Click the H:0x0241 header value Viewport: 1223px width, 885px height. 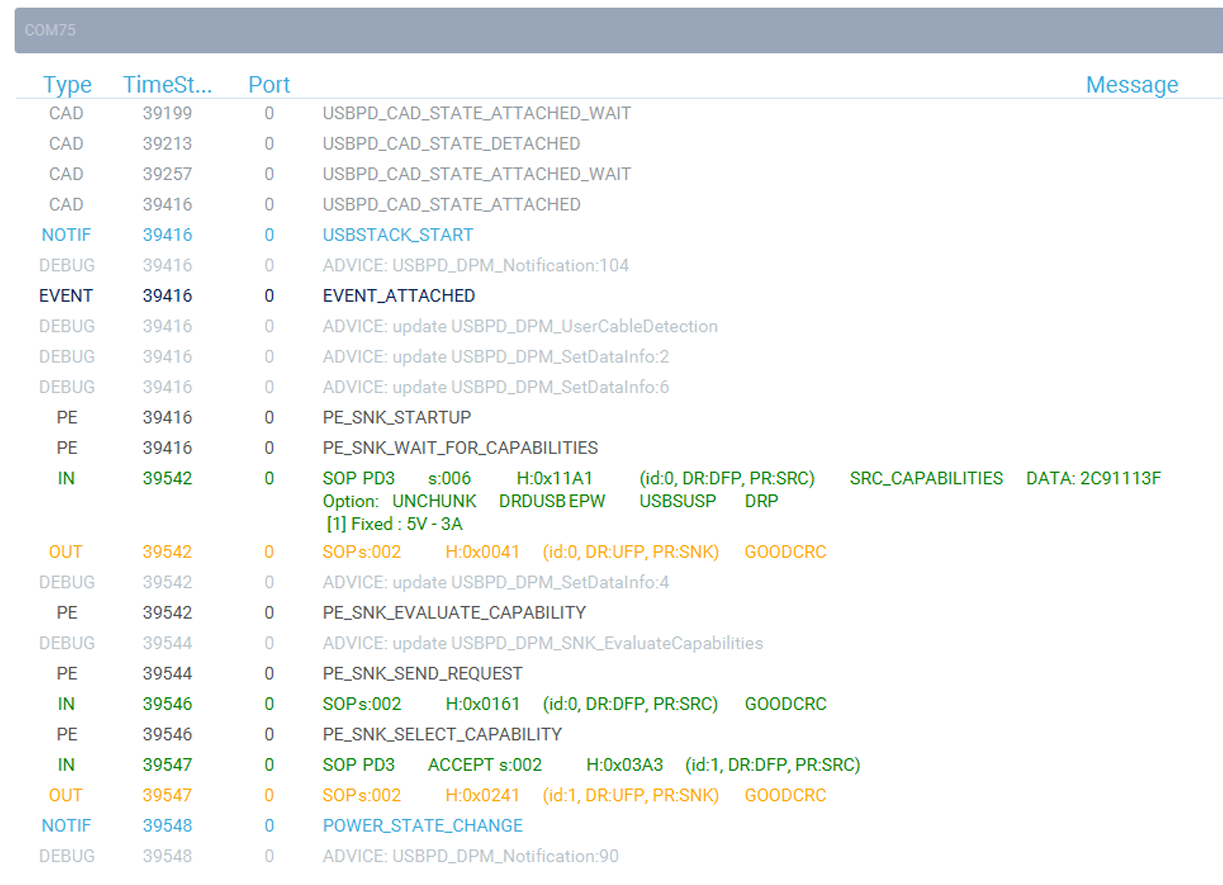483,795
